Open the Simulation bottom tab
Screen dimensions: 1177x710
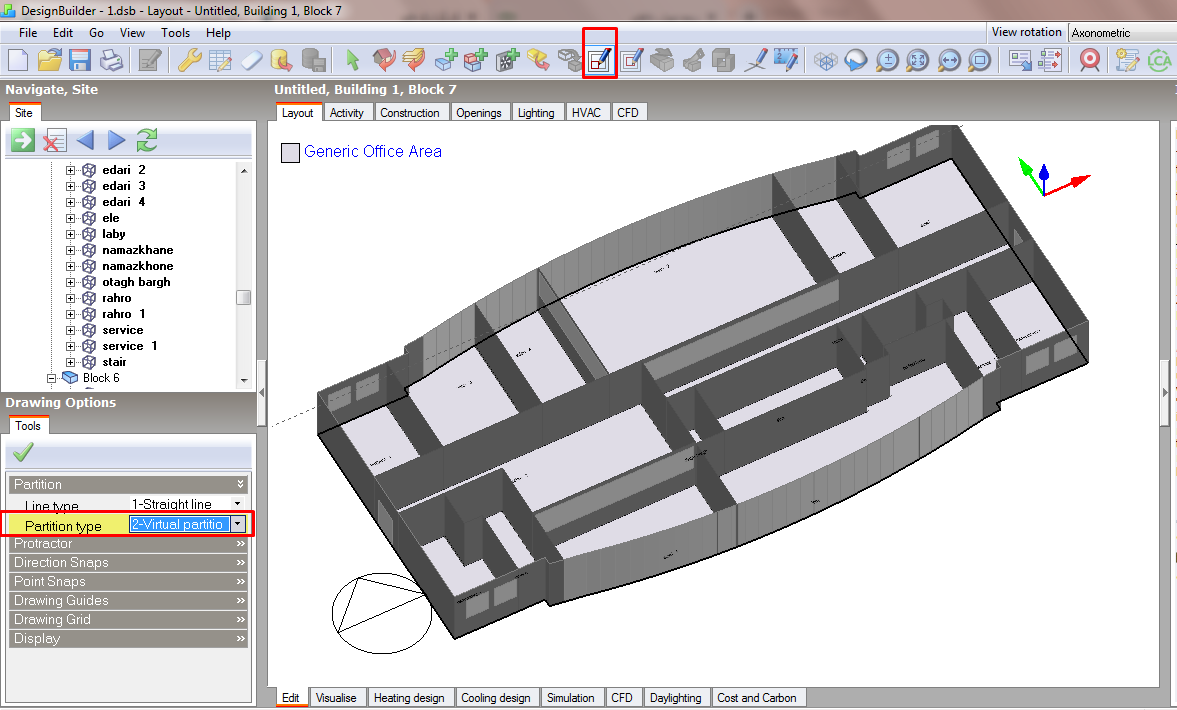pos(570,698)
